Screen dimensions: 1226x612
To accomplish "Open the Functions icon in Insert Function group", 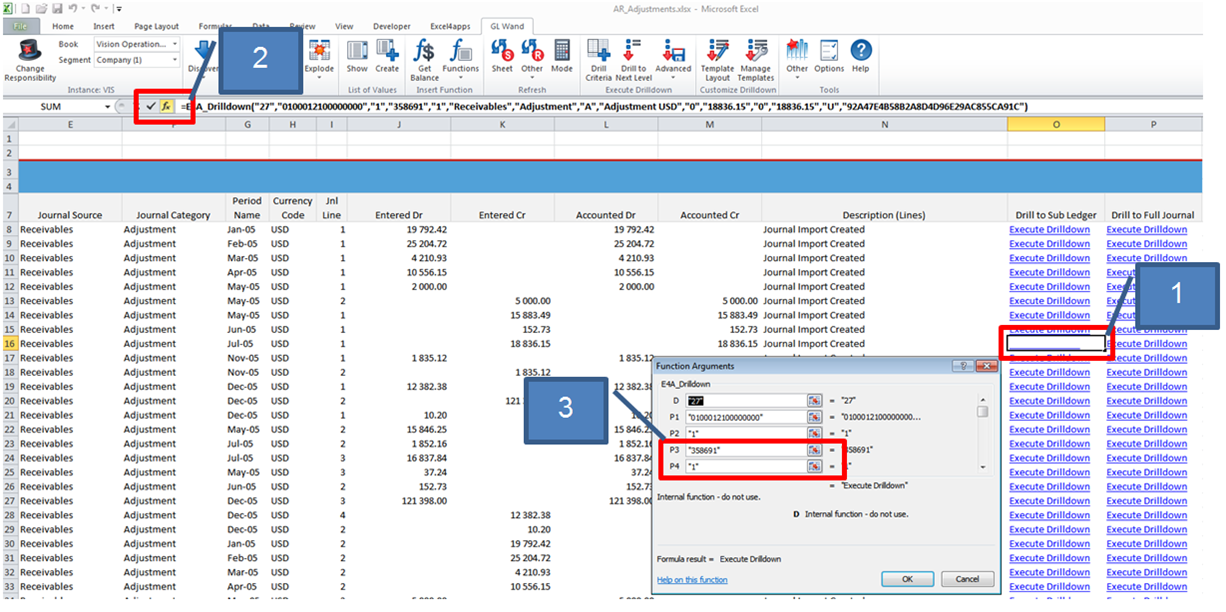I will [461, 50].
